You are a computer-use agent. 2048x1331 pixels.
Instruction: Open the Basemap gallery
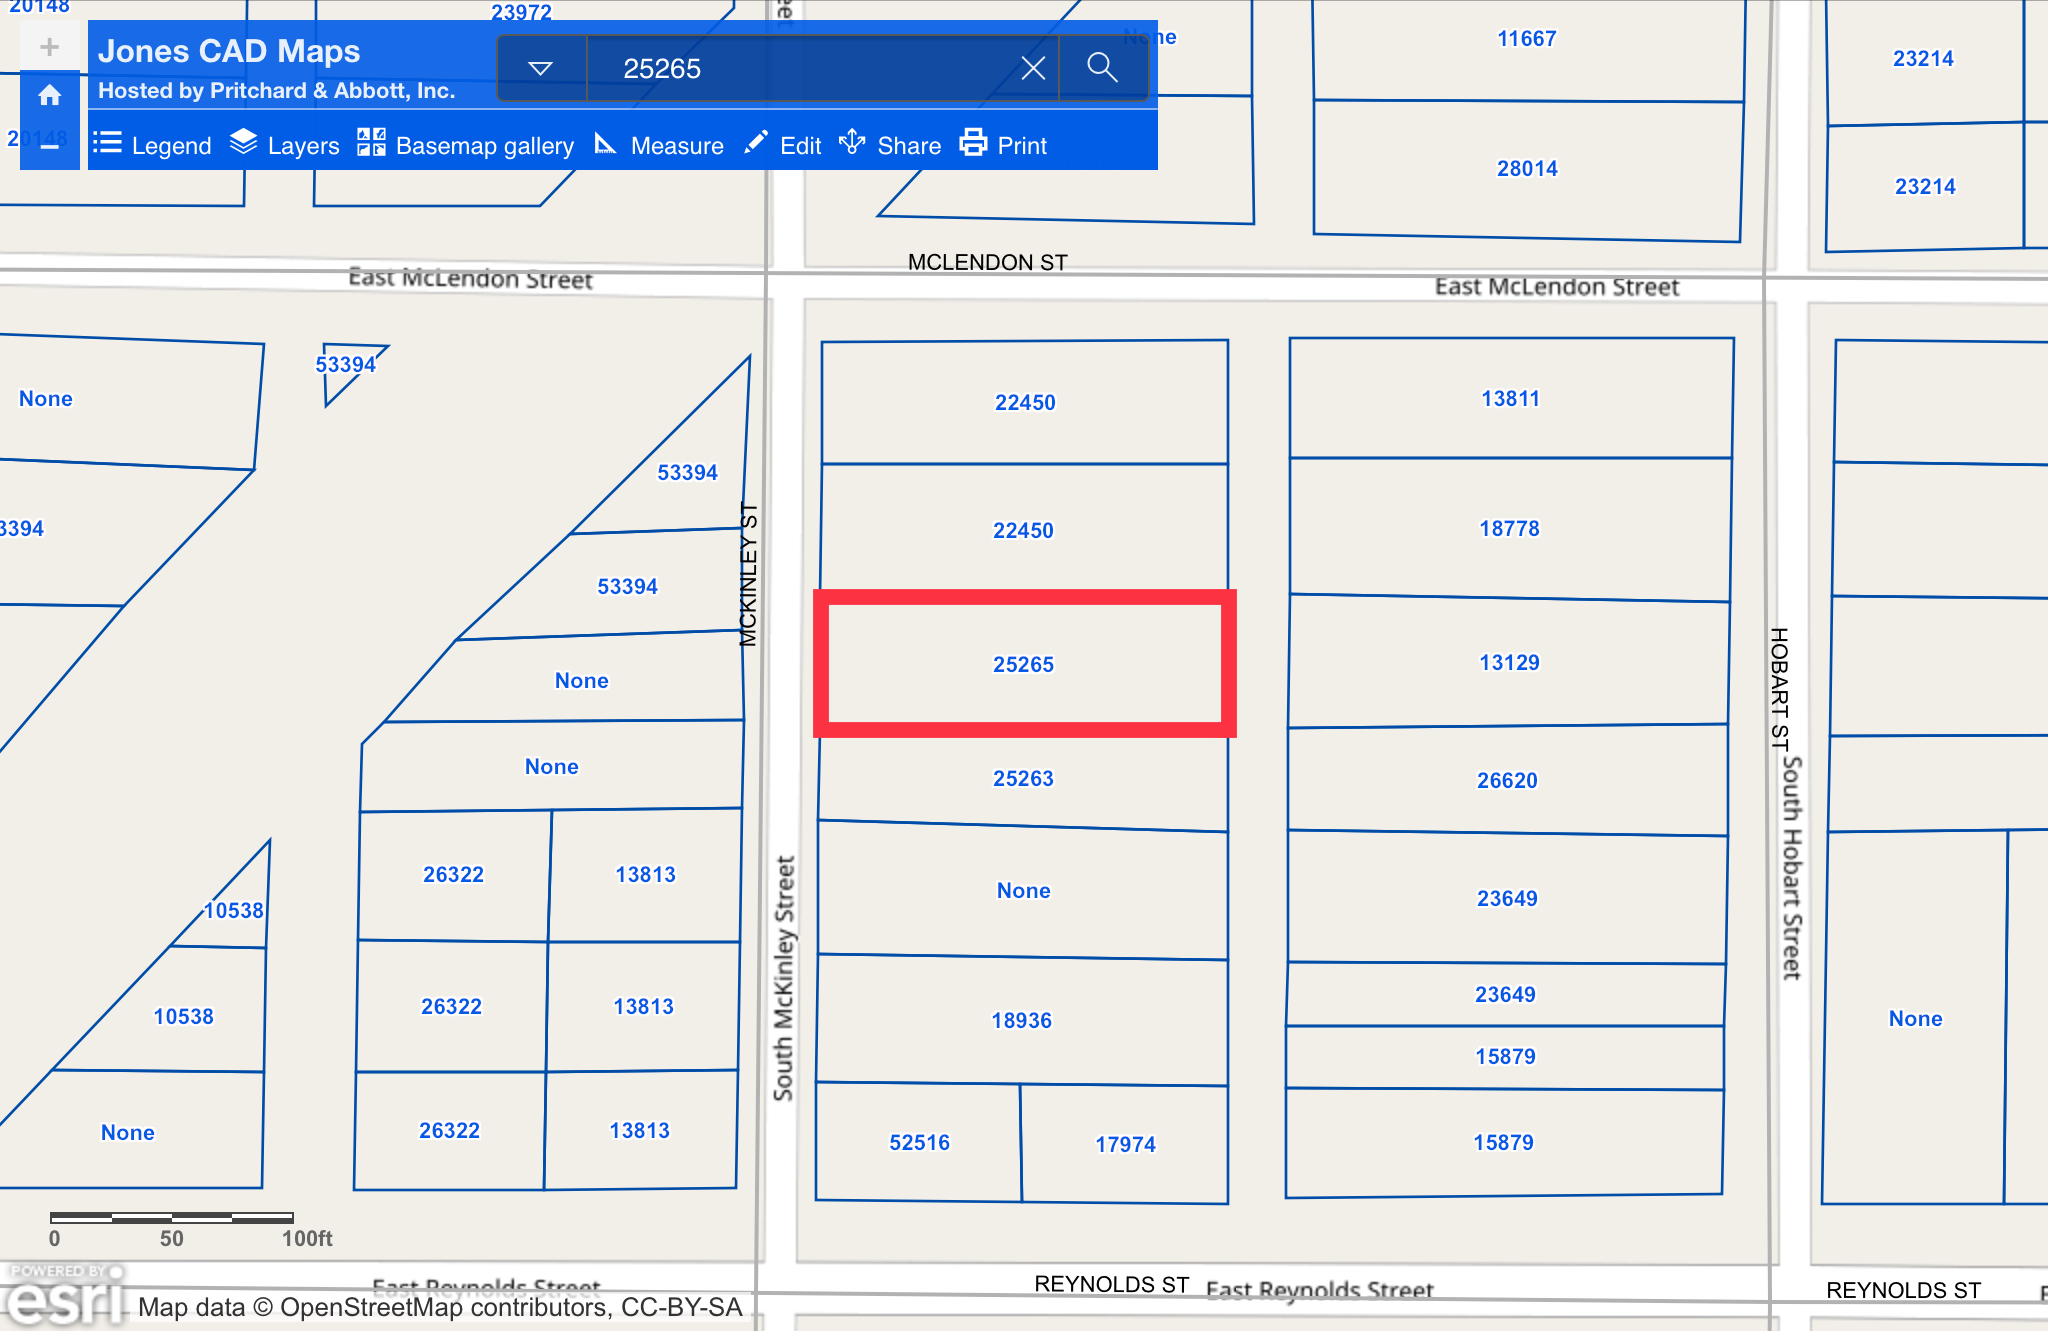(465, 145)
